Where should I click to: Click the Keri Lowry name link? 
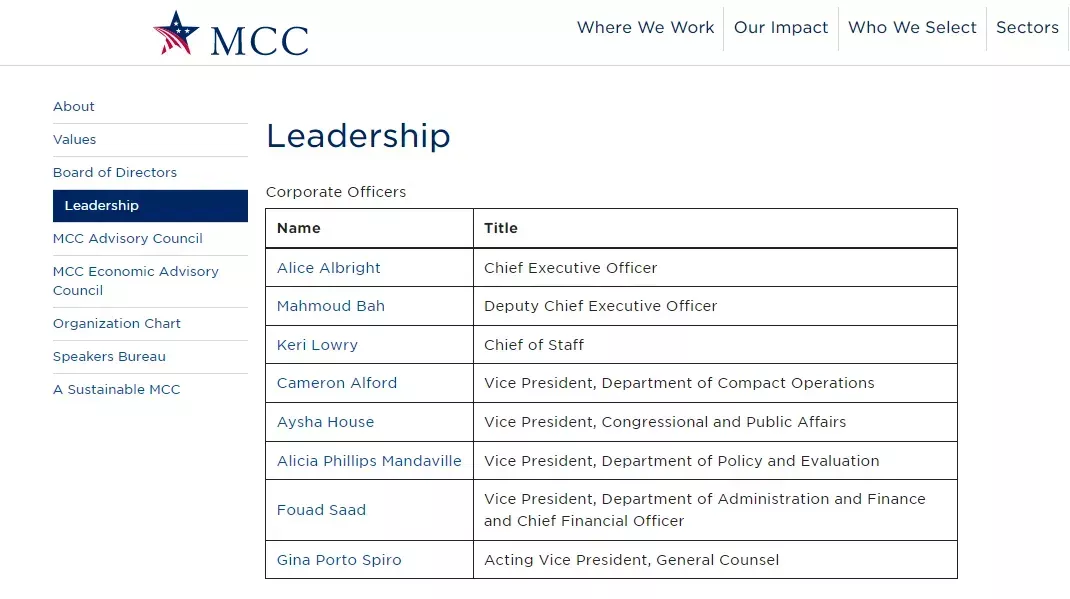[x=317, y=345]
